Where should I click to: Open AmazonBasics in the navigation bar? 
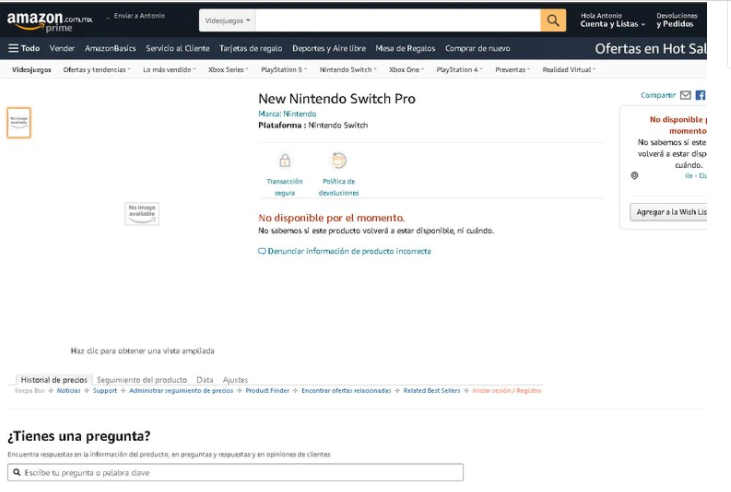[110, 48]
